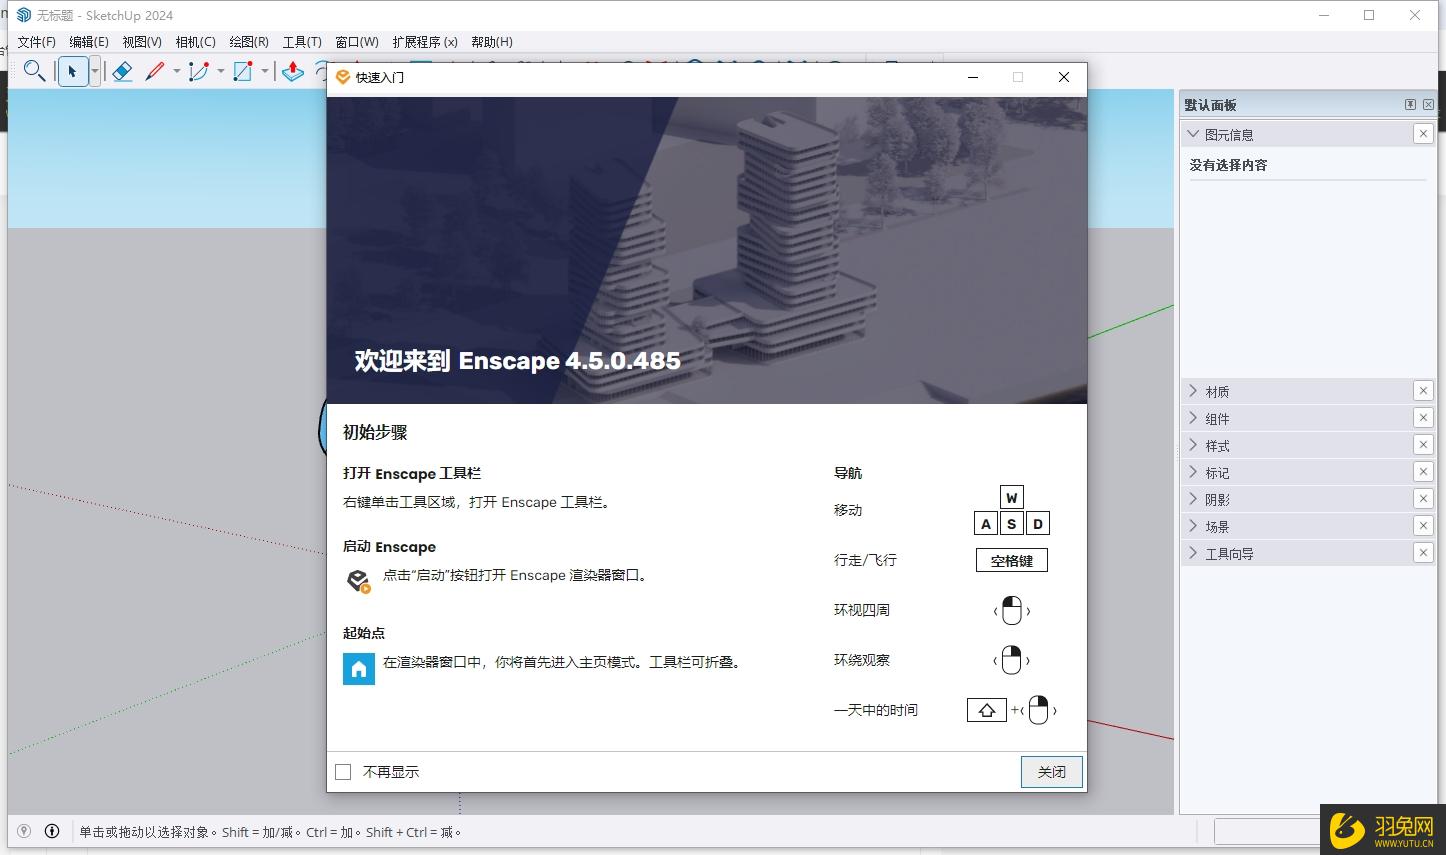Choose the Line pencil tool
This screenshot has width=1446, height=855.
[x=155, y=71]
